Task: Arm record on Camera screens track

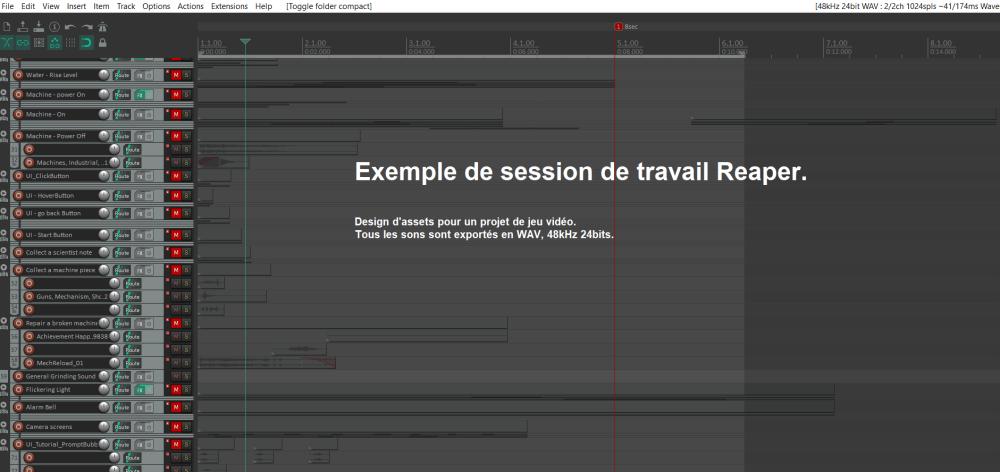Action: click(18, 427)
